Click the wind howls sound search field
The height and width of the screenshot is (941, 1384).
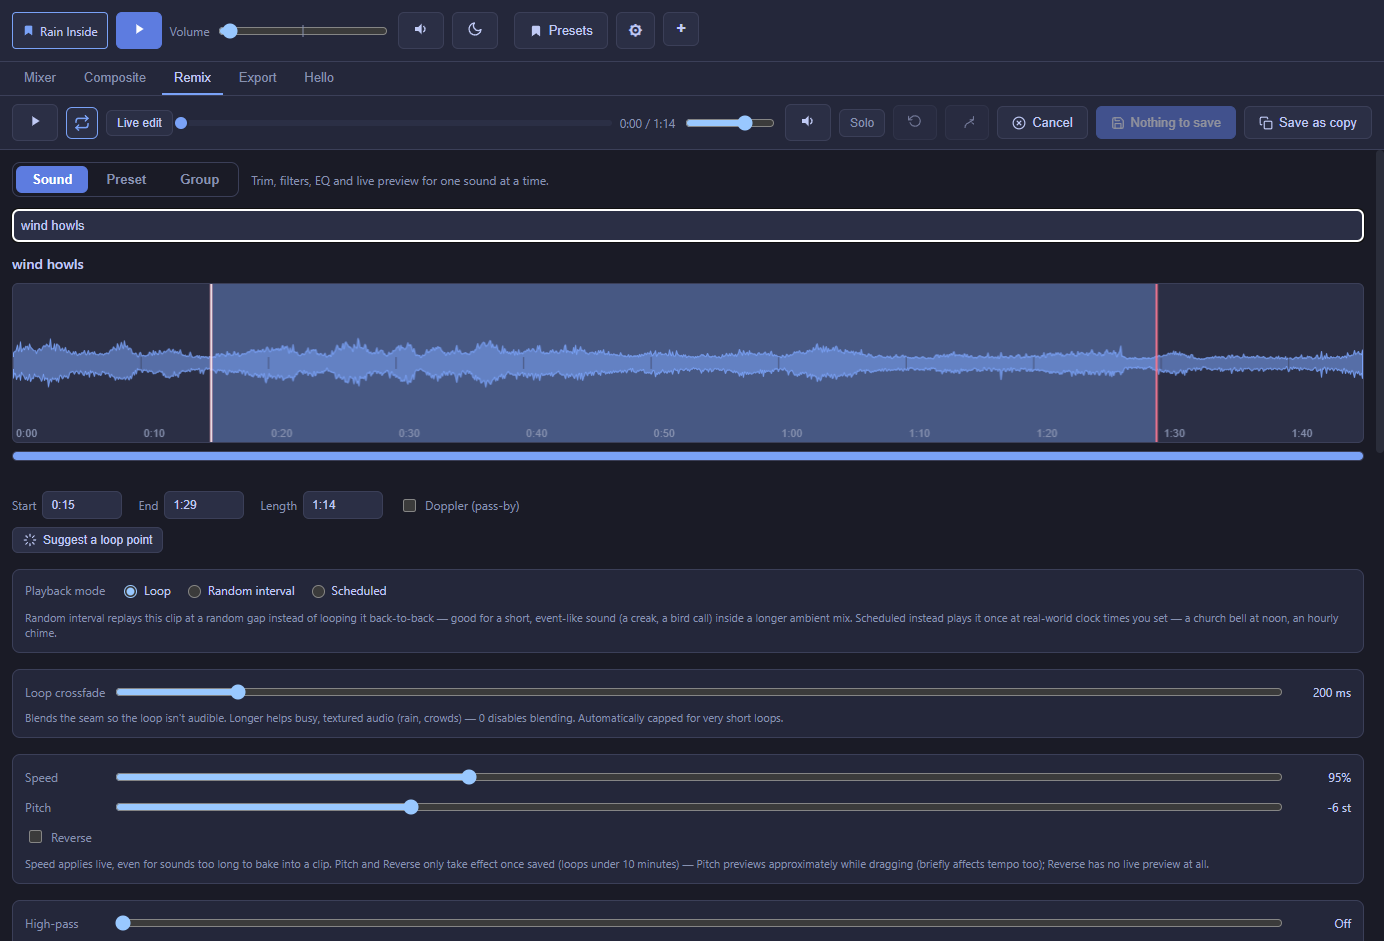click(x=688, y=225)
